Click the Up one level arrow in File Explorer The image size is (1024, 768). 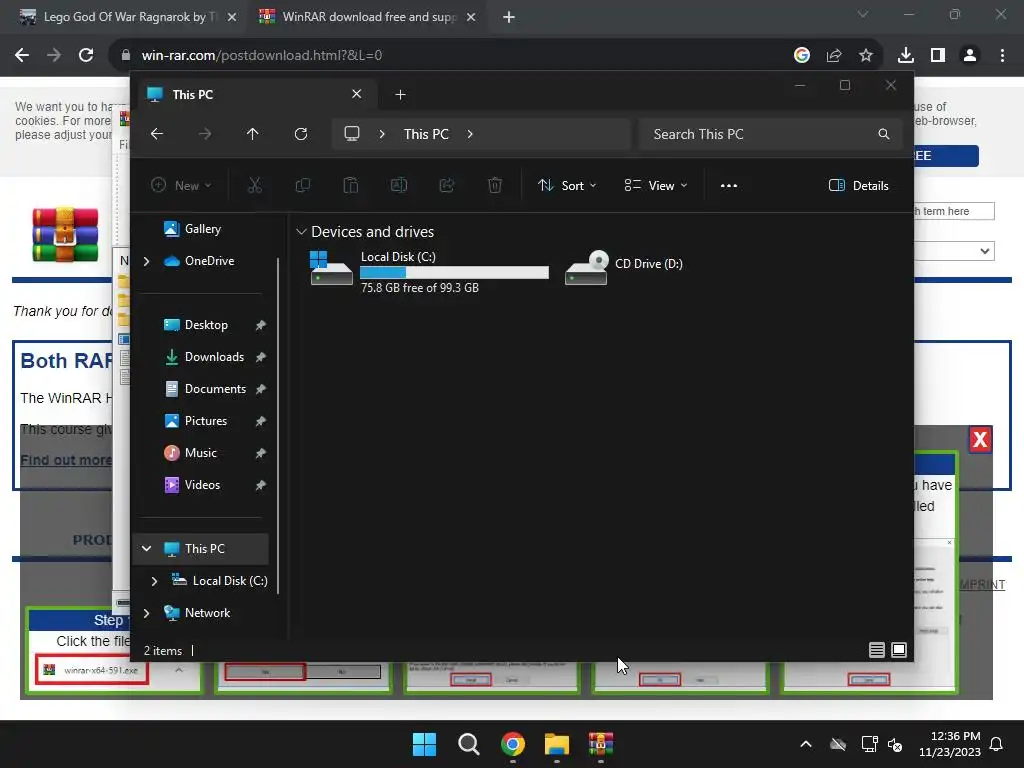(x=253, y=134)
